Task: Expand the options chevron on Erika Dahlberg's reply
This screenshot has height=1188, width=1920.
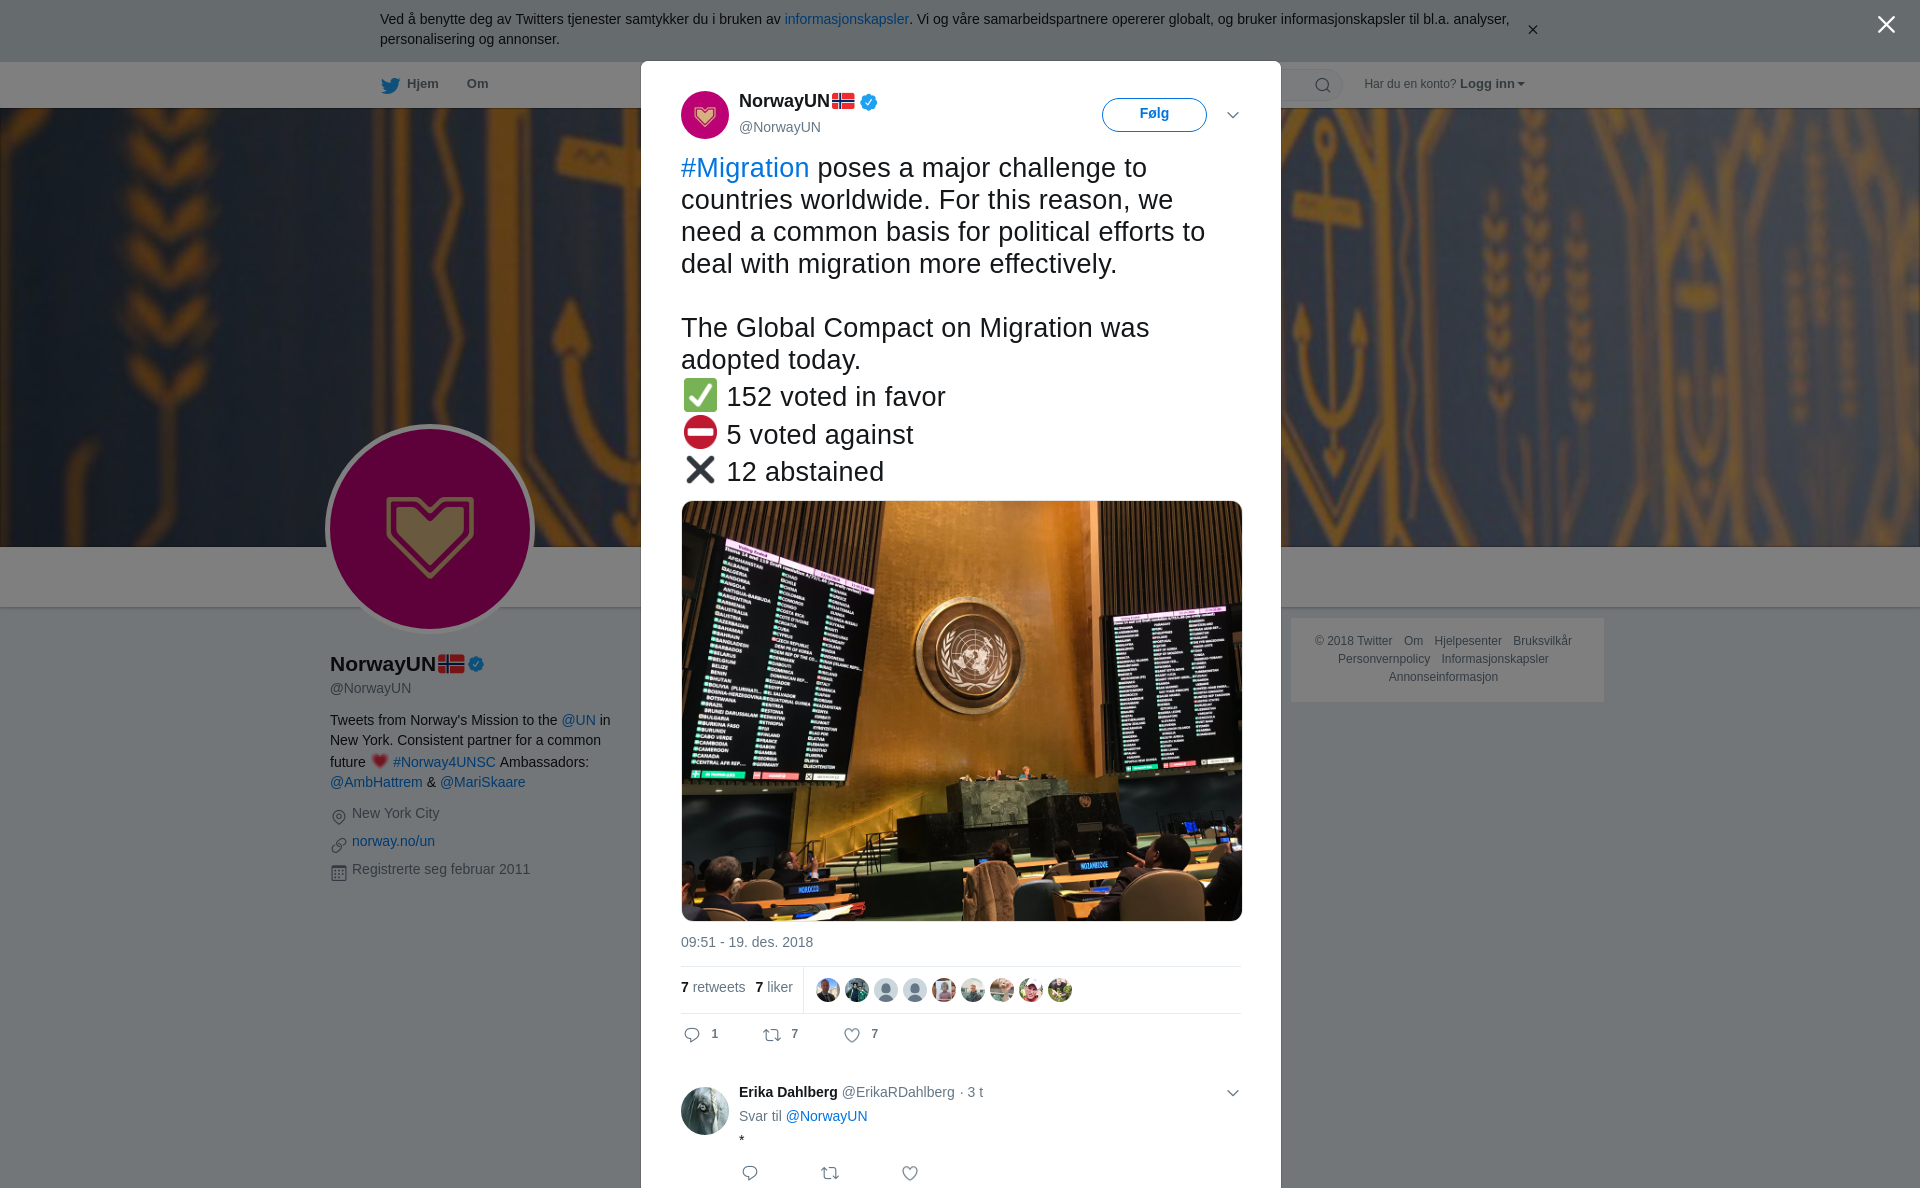Action: 1233,1093
